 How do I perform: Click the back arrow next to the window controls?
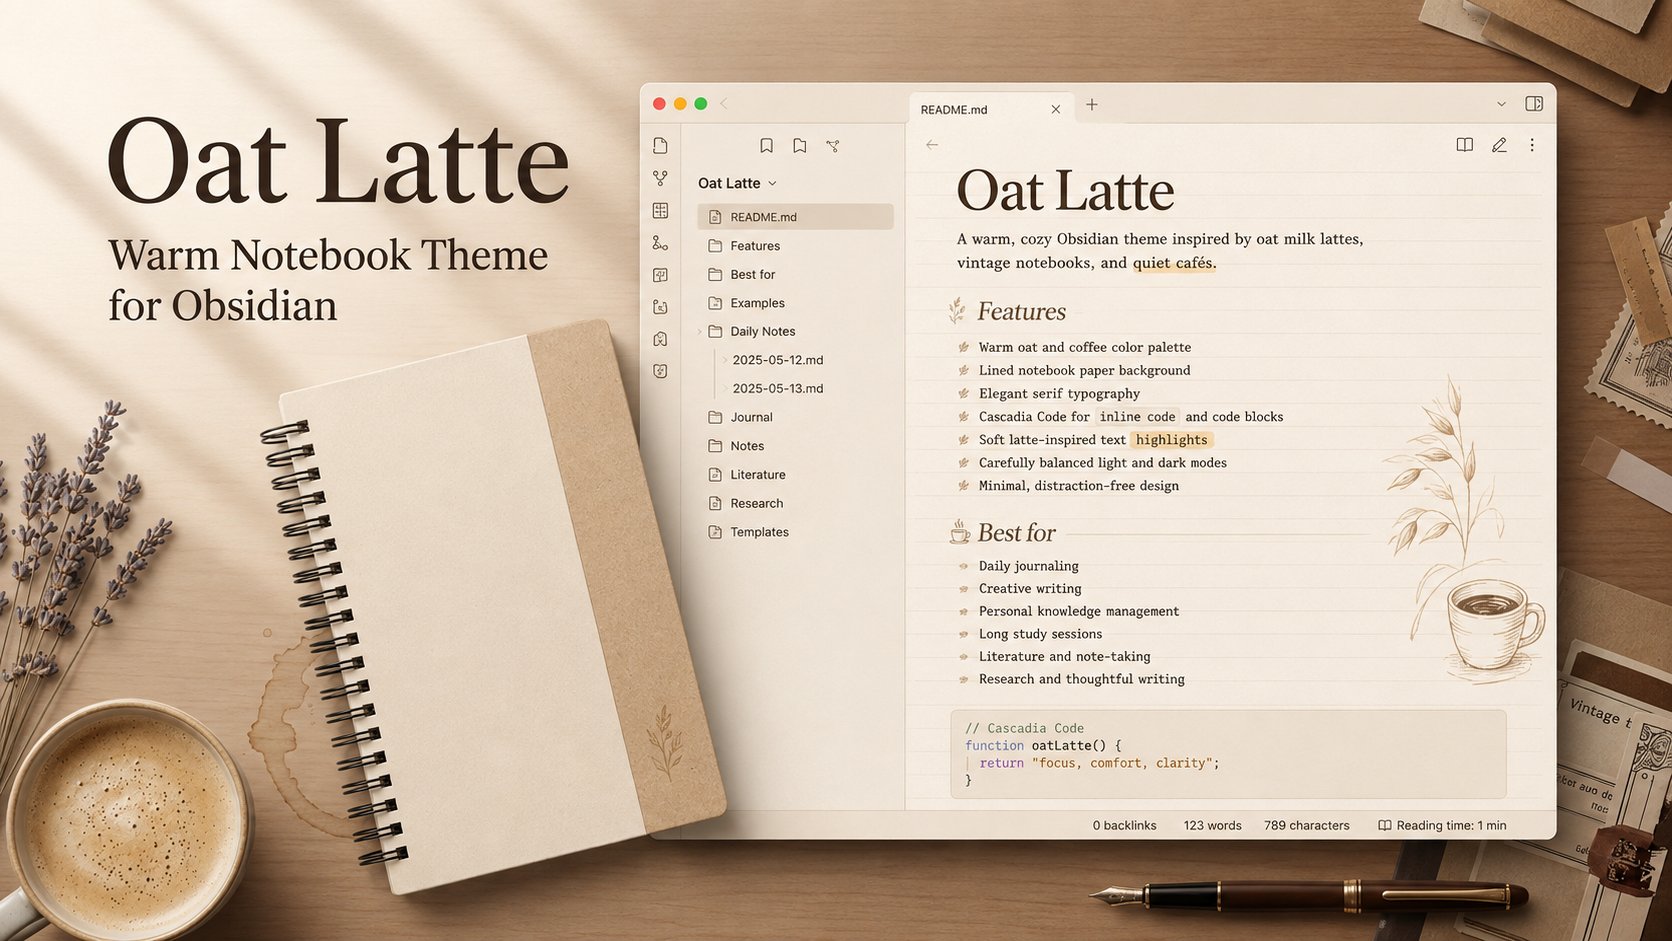coord(724,104)
